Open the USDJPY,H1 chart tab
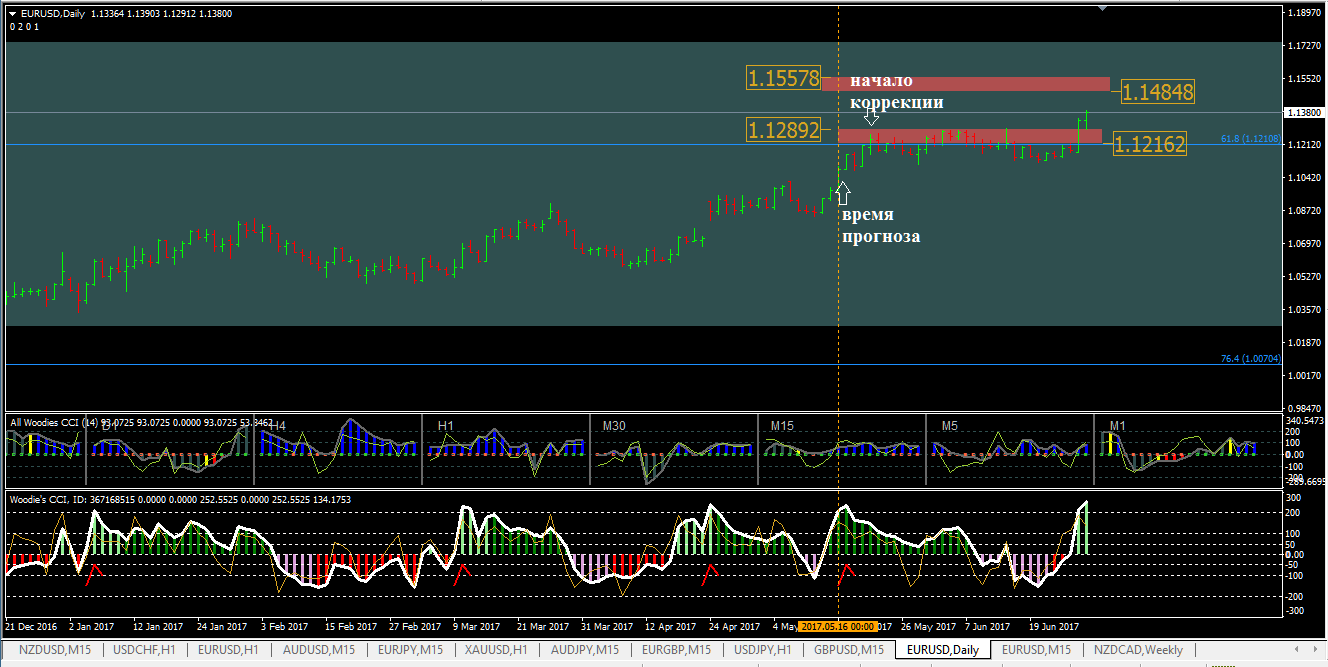The height and width of the screenshot is (667, 1328). (763, 650)
